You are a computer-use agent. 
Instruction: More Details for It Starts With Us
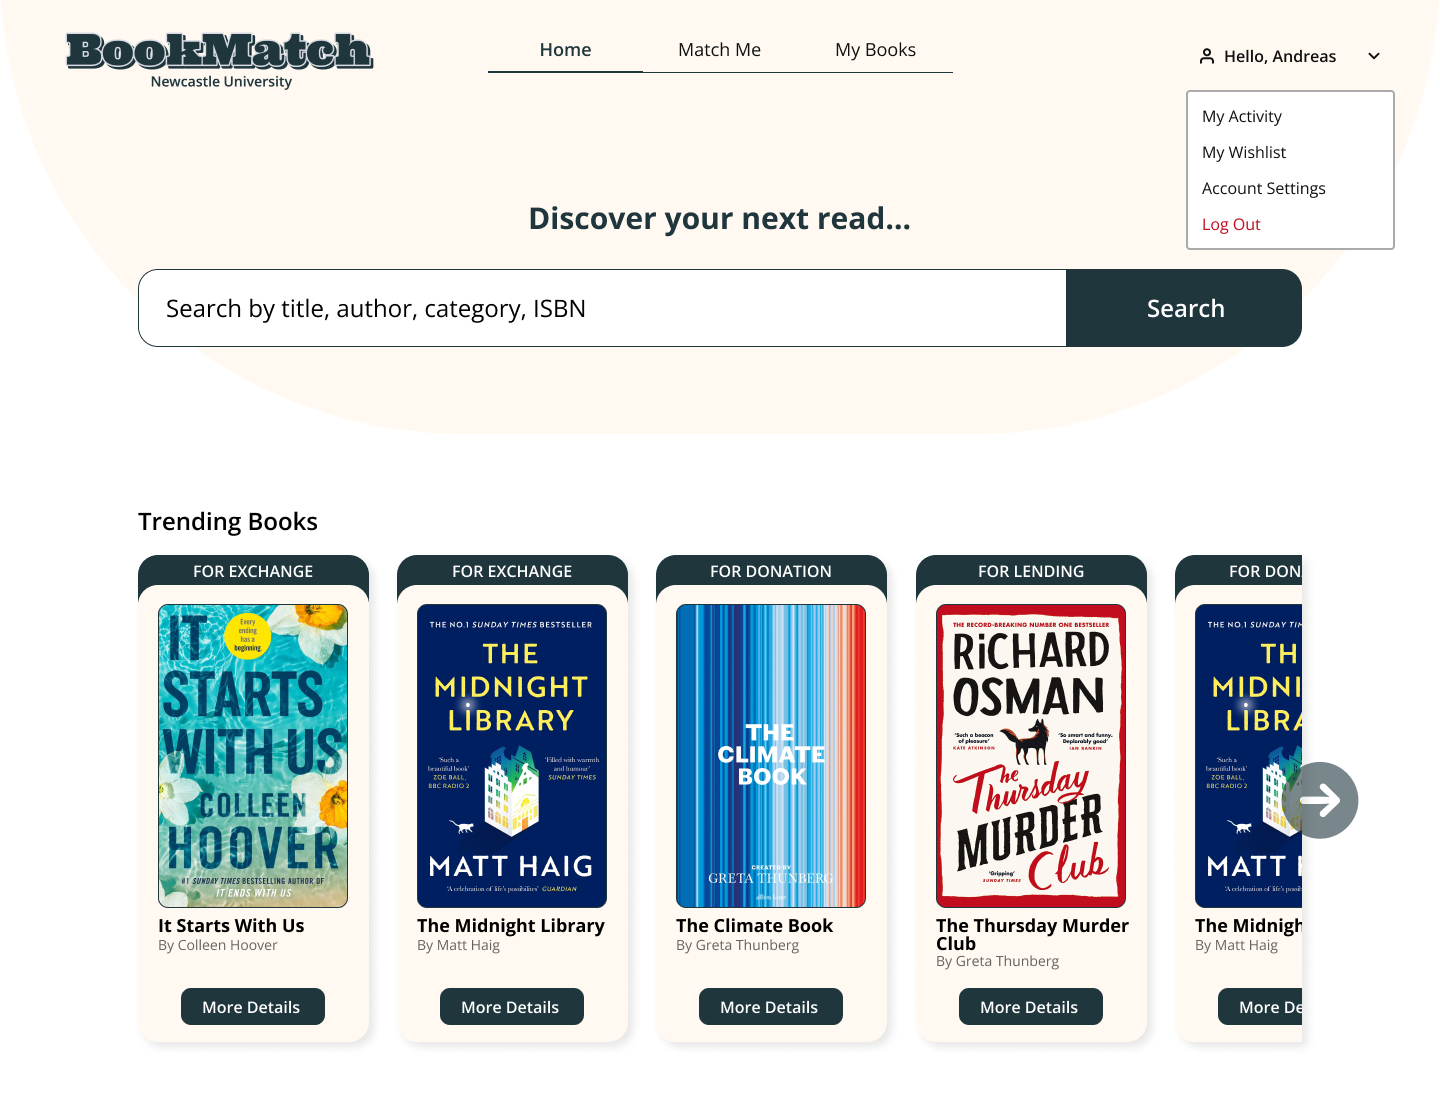click(253, 1006)
